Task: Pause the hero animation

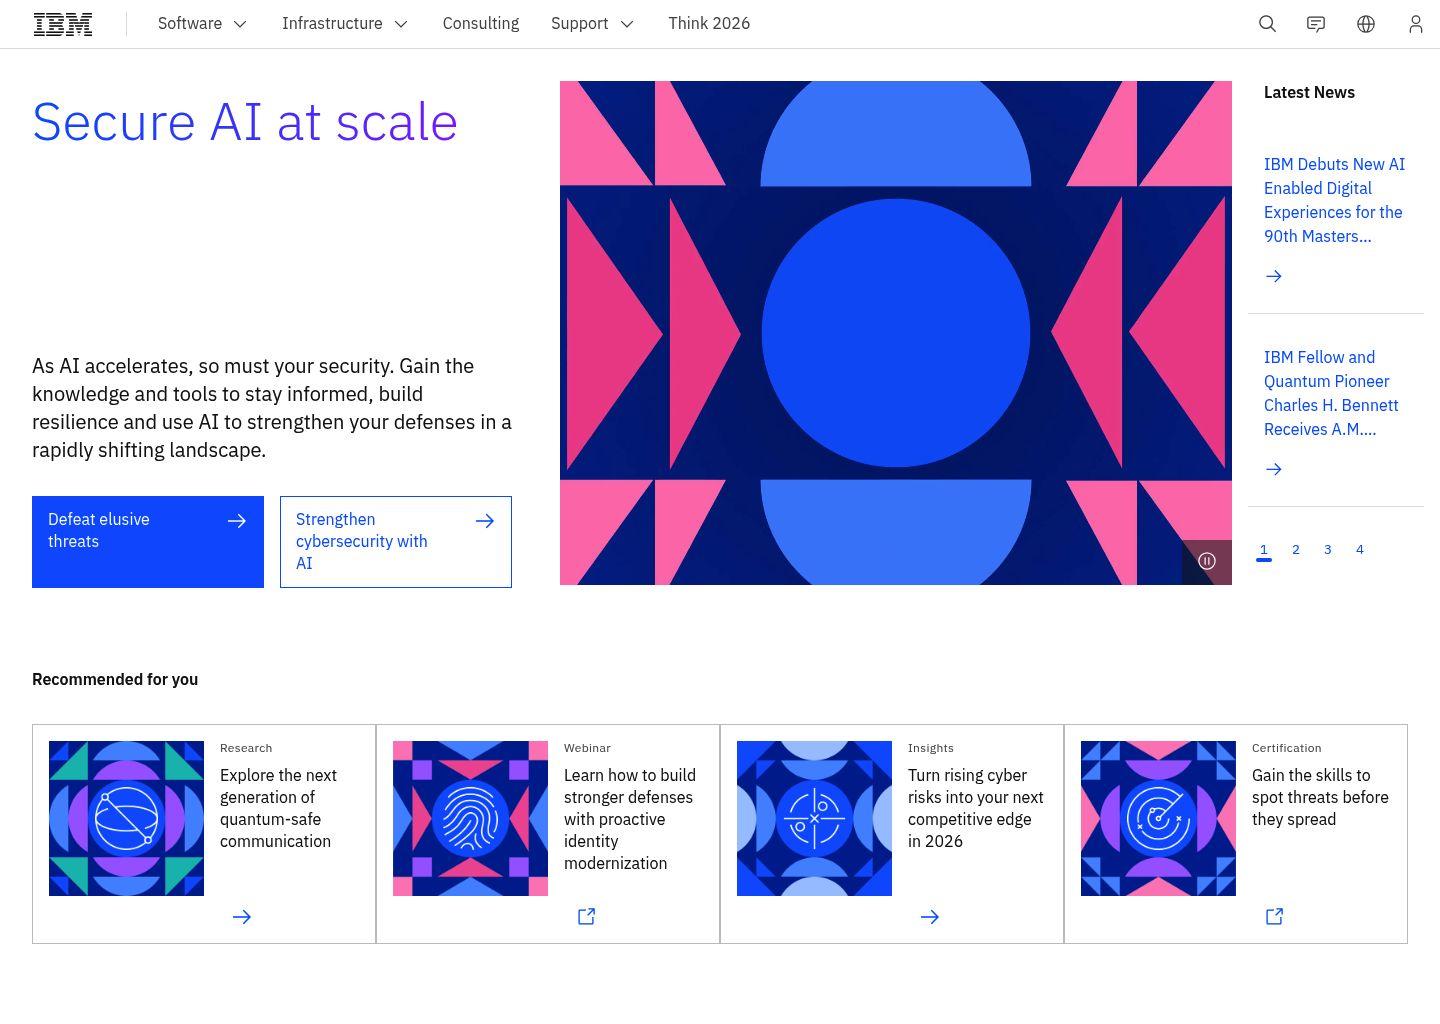Action: click(1207, 561)
